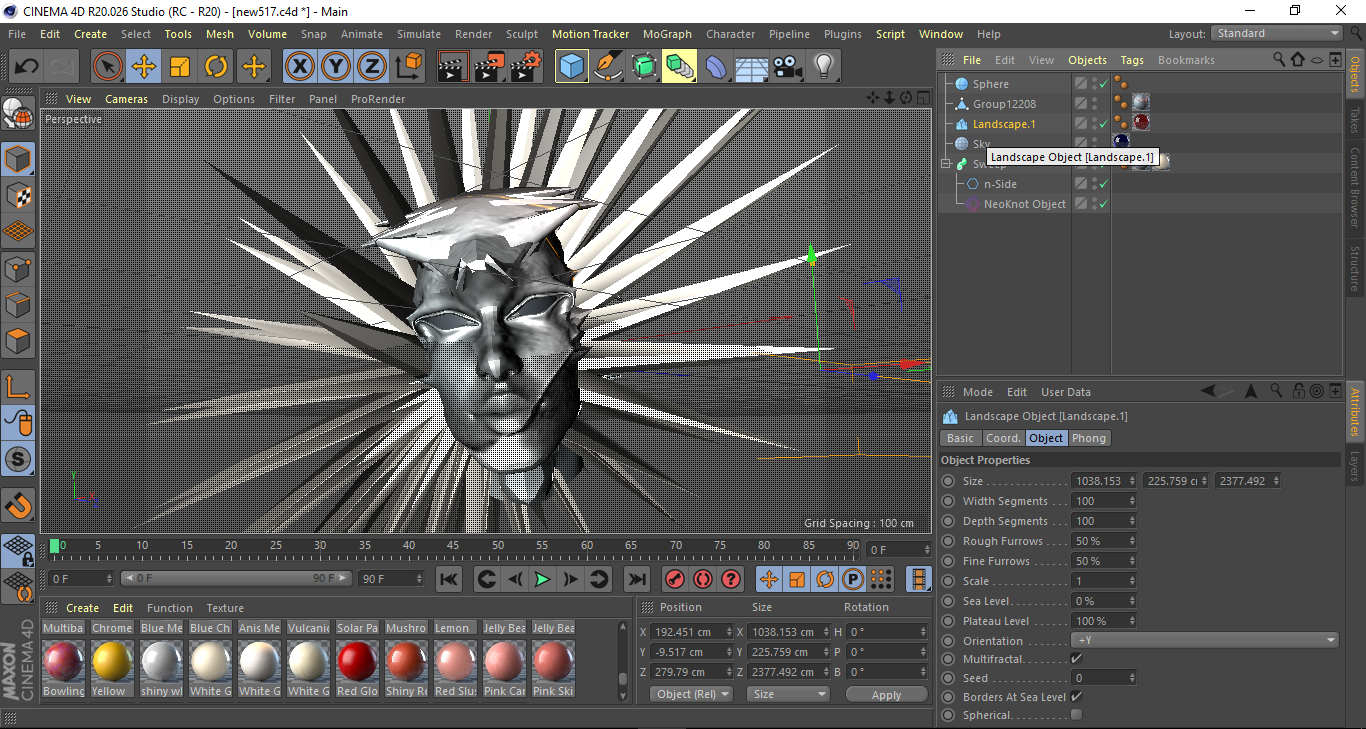Switch to the Coord. tab
Screen dimensions: 1366x729
pos(1003,438)
